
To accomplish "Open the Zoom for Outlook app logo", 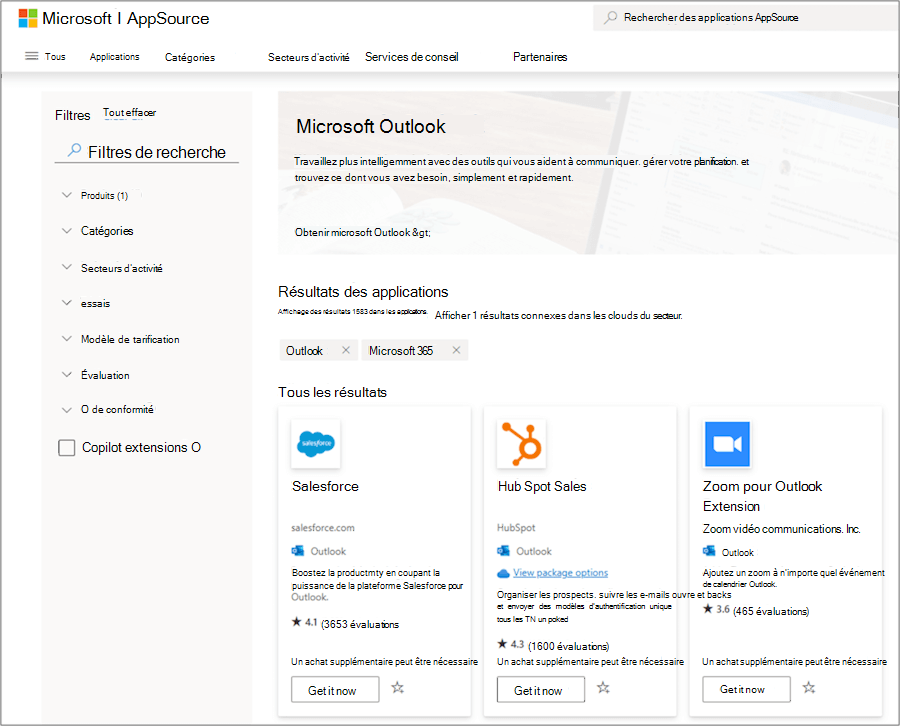I will point(727,444).
